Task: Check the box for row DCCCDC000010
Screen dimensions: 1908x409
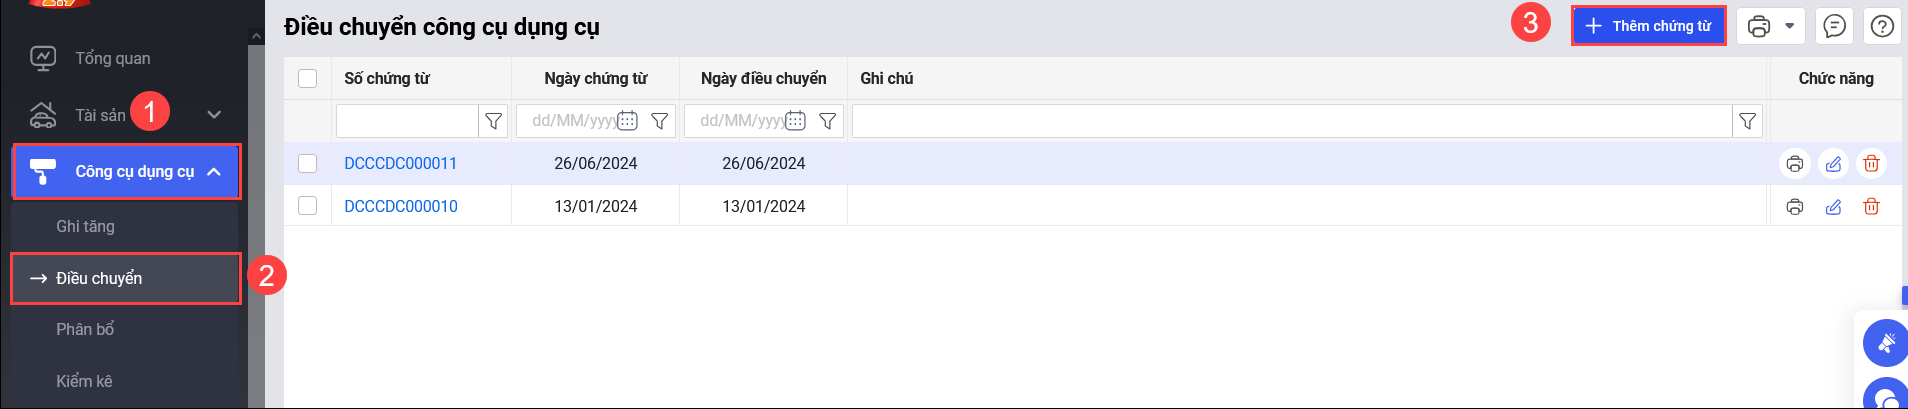Action: click(x=308, y=205)
